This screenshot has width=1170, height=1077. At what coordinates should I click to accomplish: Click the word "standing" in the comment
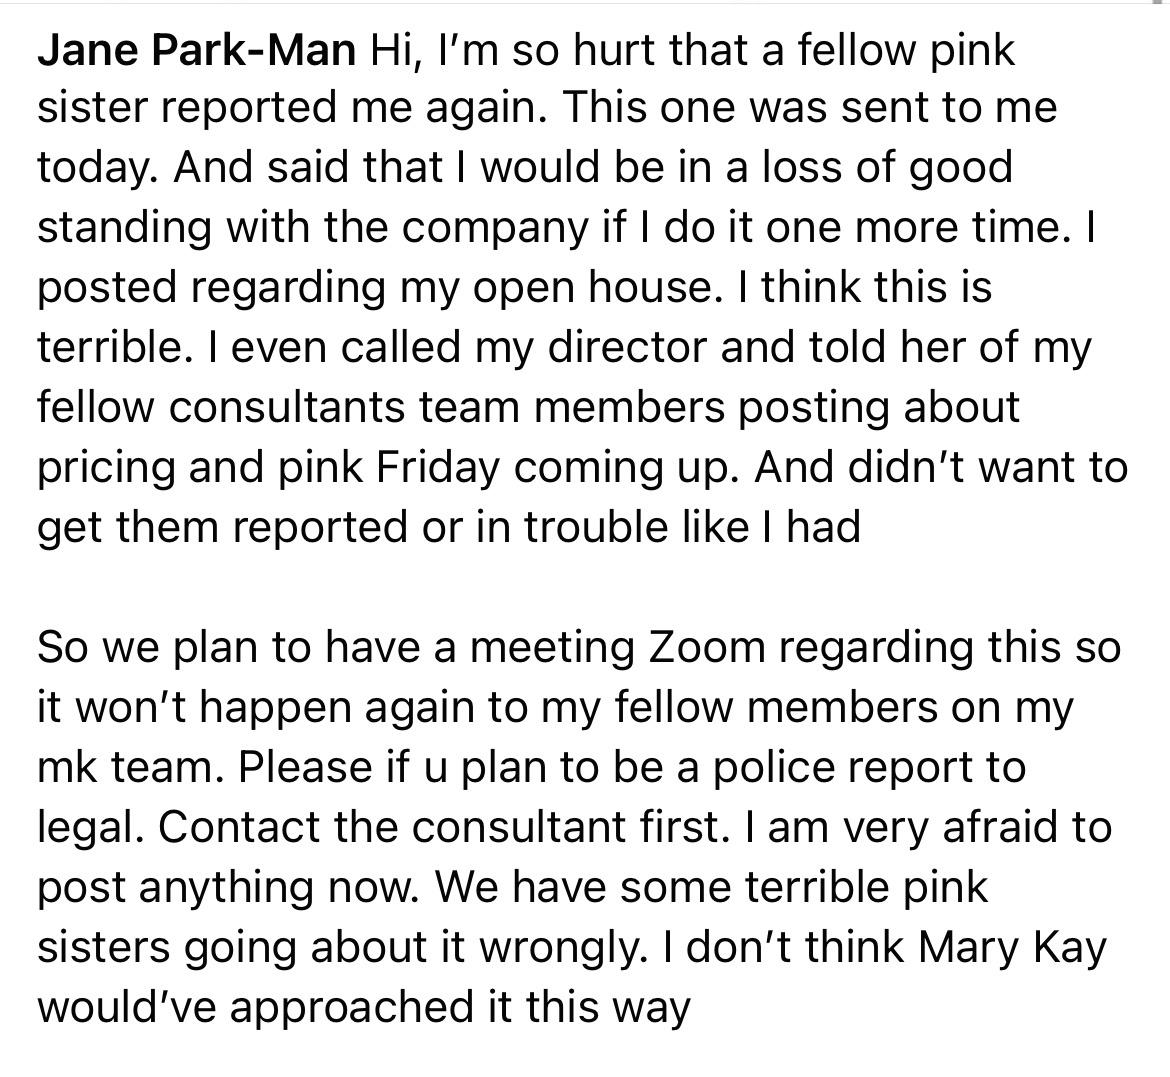[x=125, y=228]
